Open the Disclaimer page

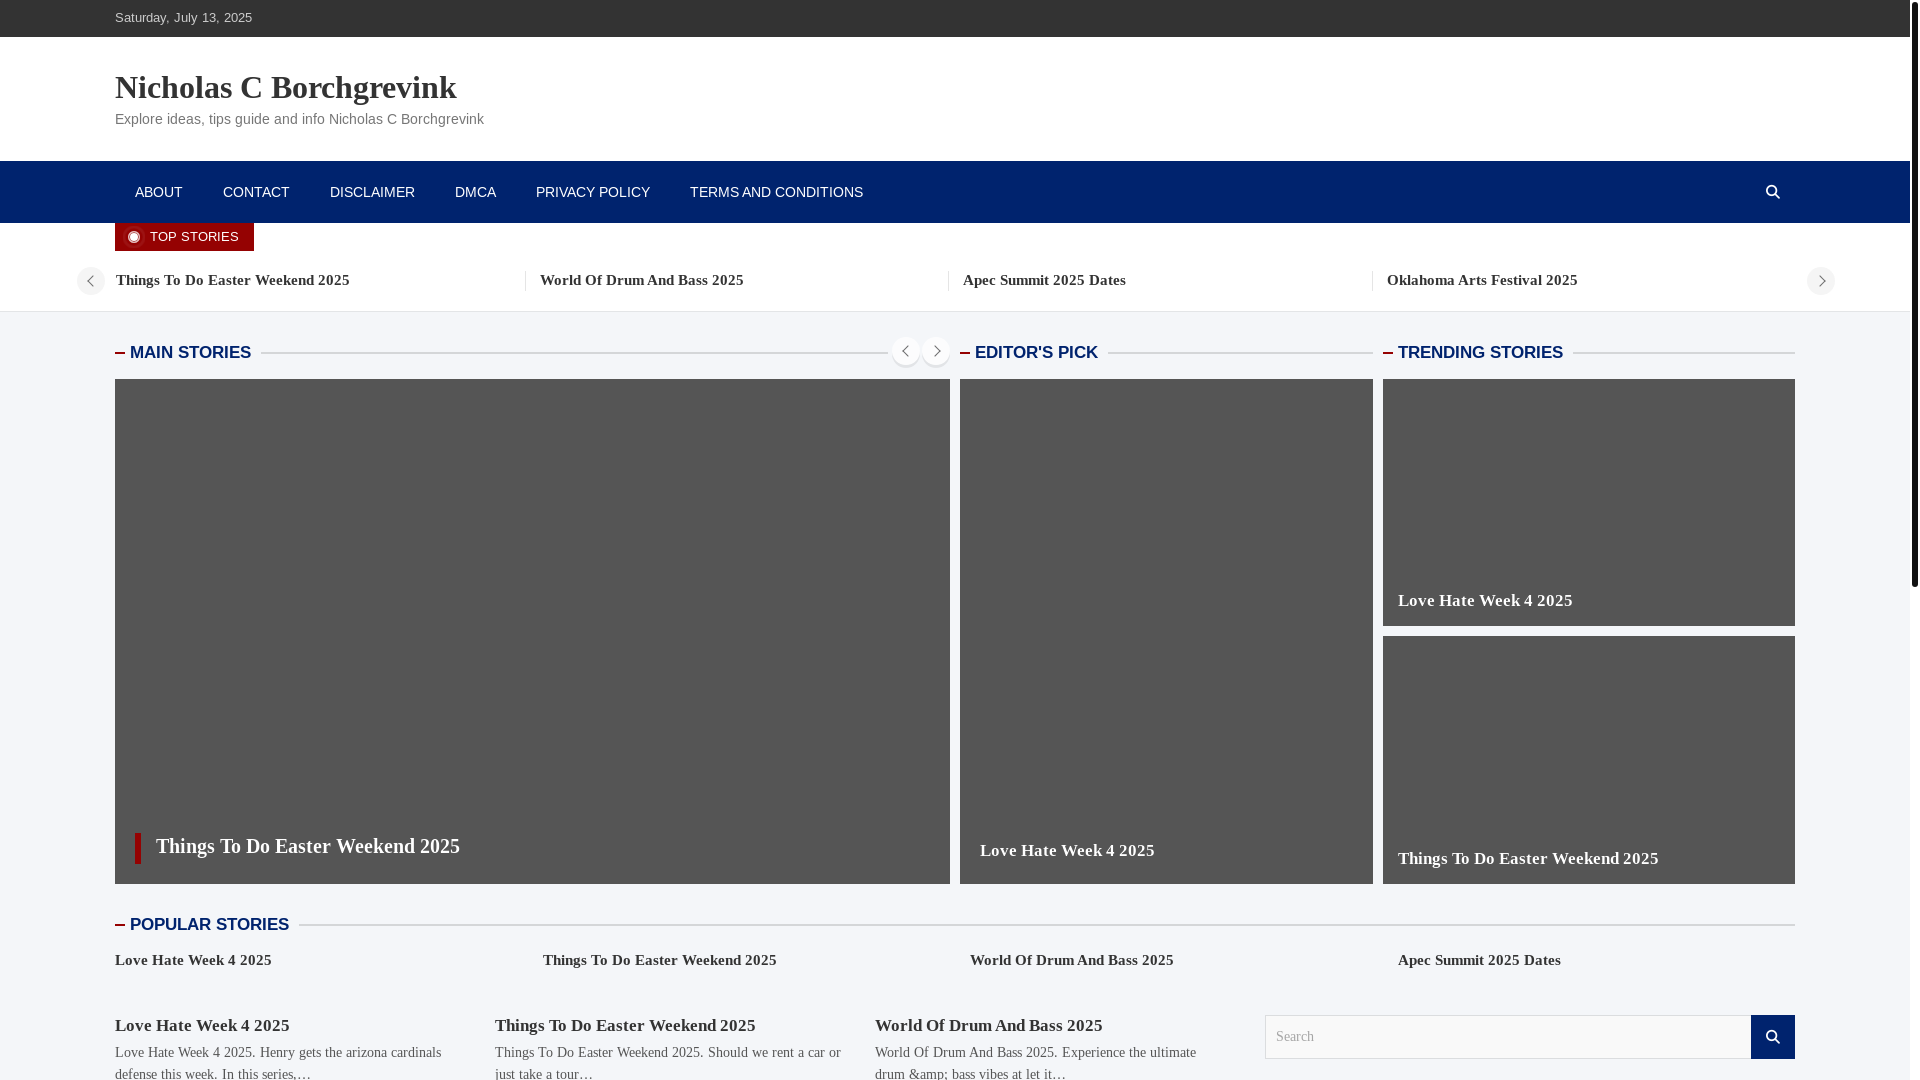(372, 192)
